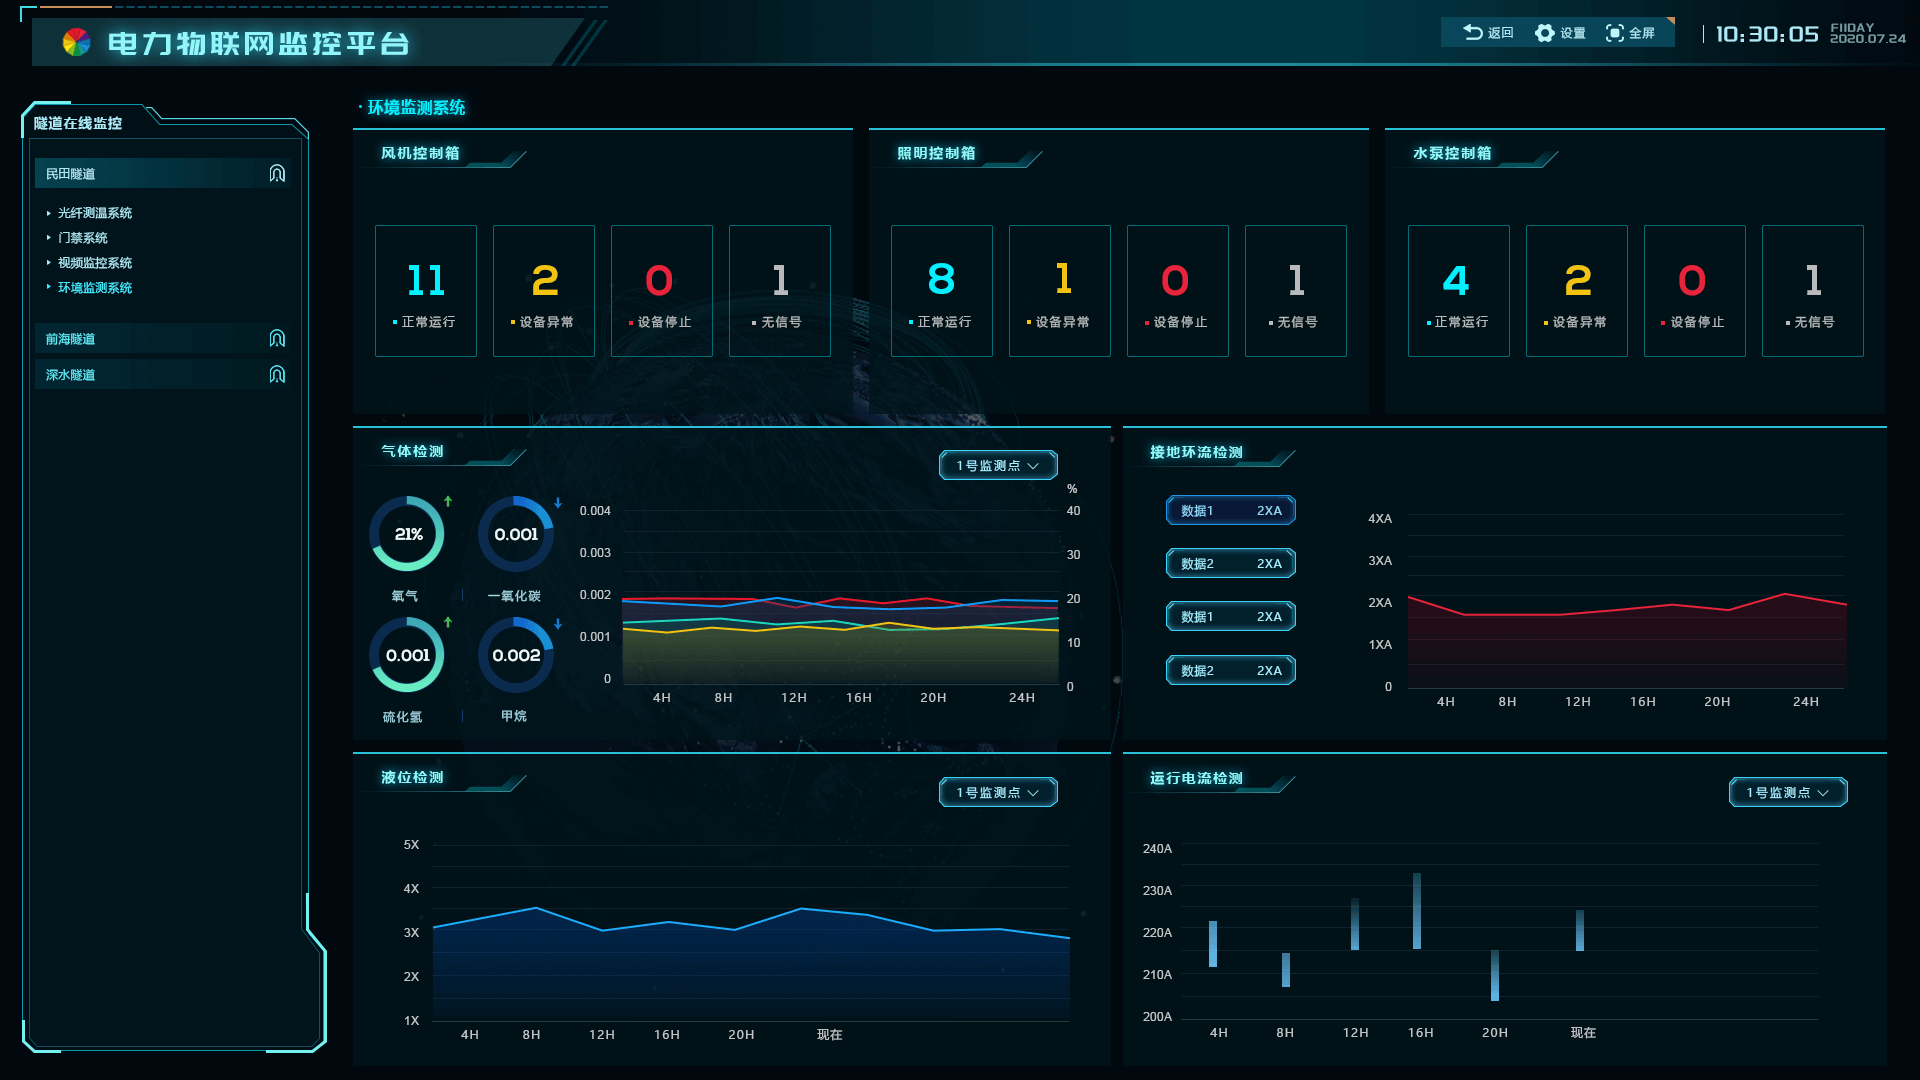This screenshot has height=1080, width=1920.
Task: Open settings via gear icon
Action: [x=1544, y=32]
